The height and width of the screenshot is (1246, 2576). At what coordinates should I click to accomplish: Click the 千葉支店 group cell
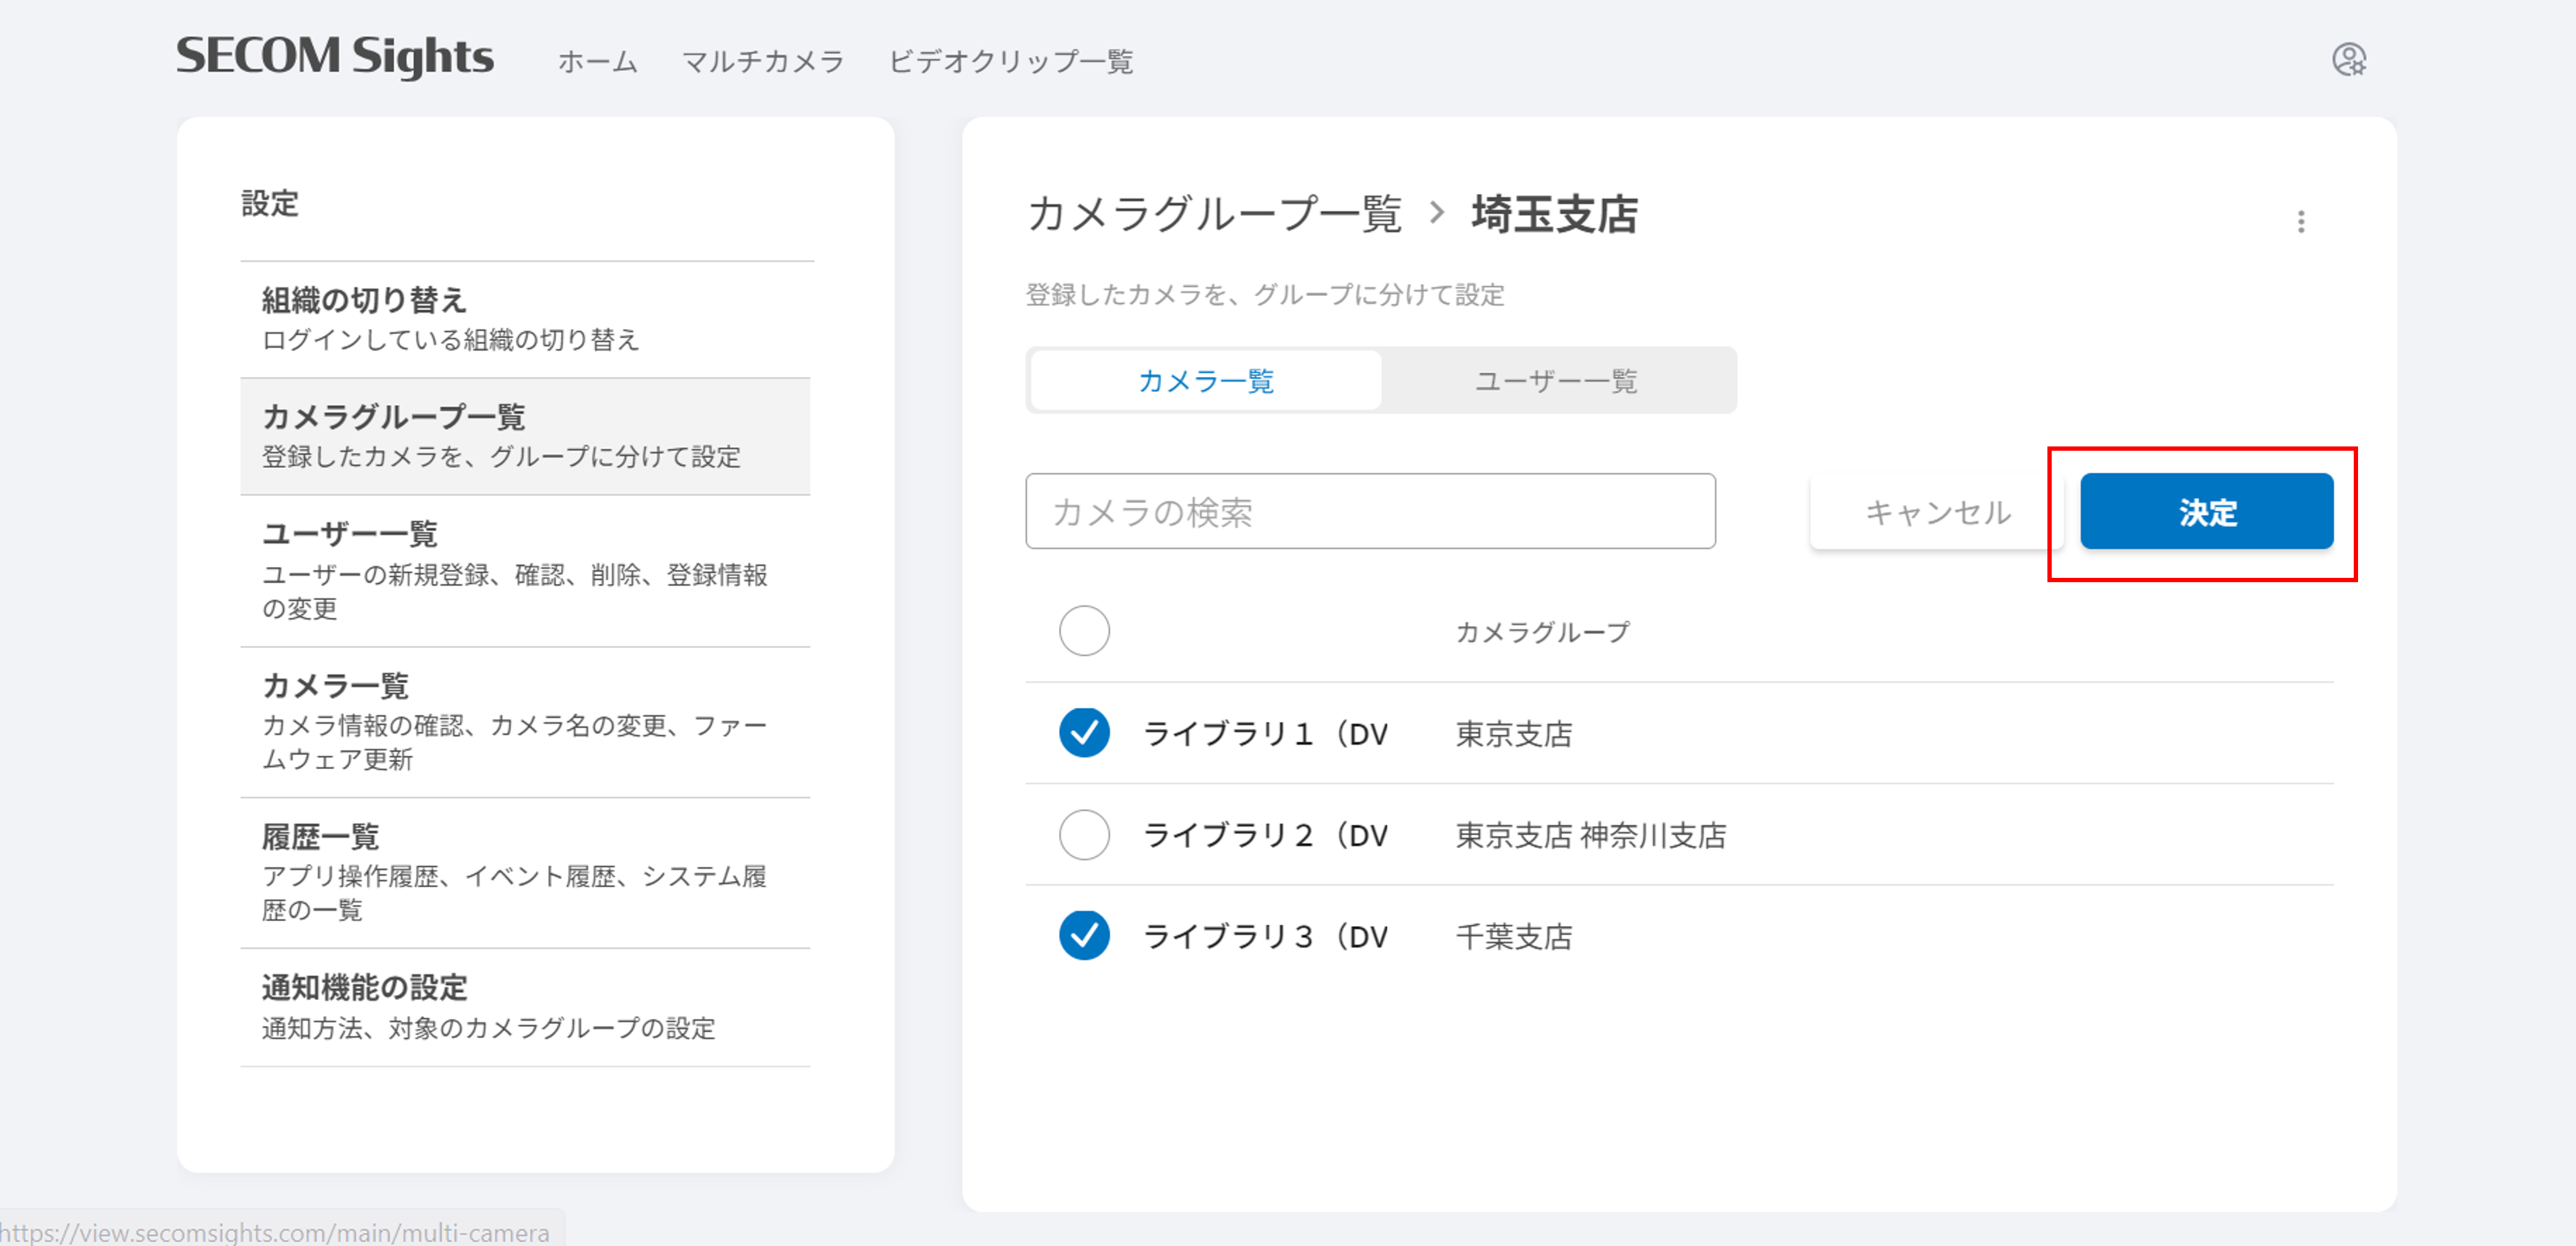click(x=1514, y=936)
